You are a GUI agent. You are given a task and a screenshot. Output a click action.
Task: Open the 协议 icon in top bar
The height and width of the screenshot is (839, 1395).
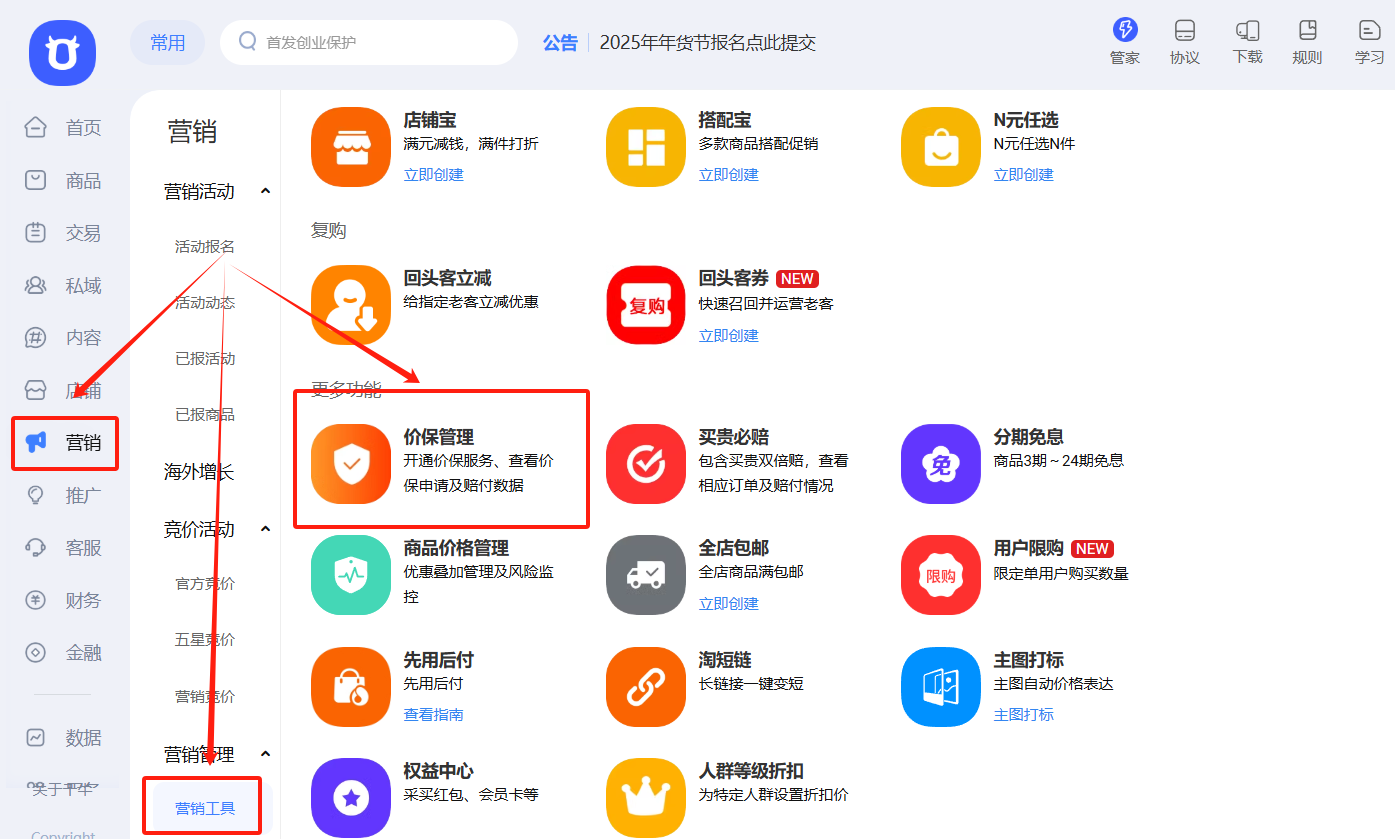[x=1185, y=30]
